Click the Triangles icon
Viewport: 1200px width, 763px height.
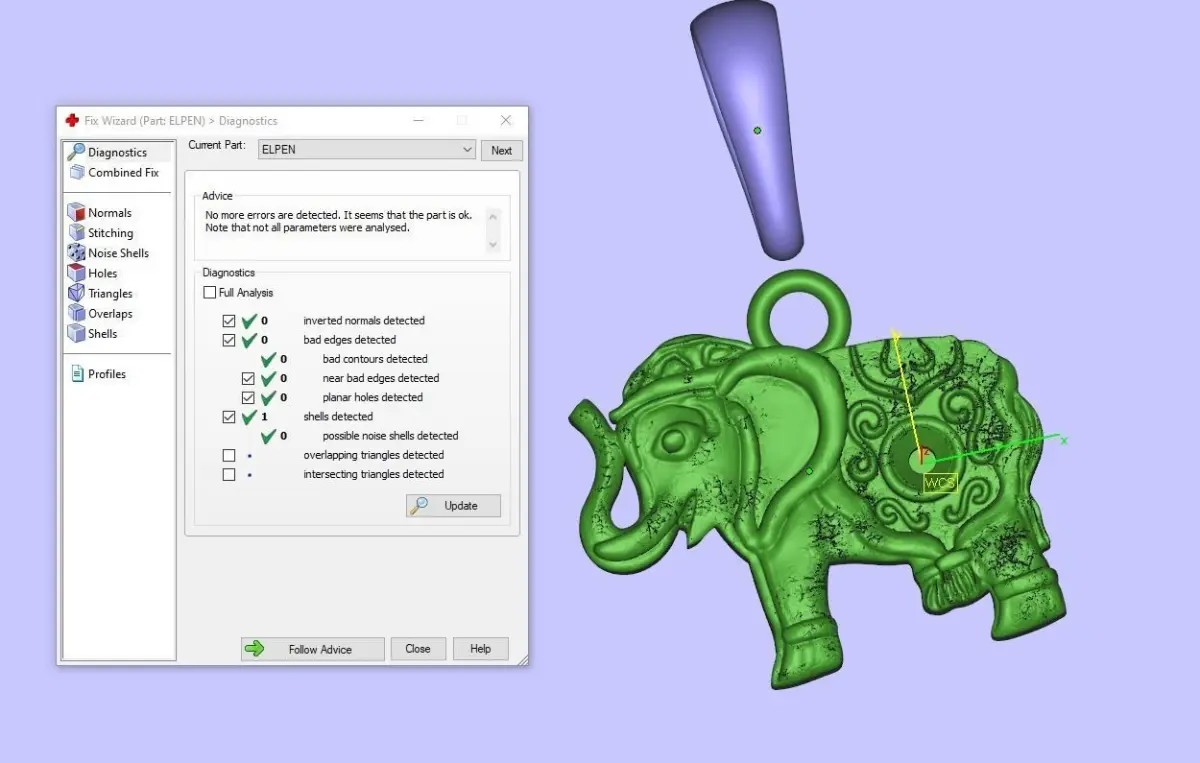pyautogui.click(x=76, y=293)
